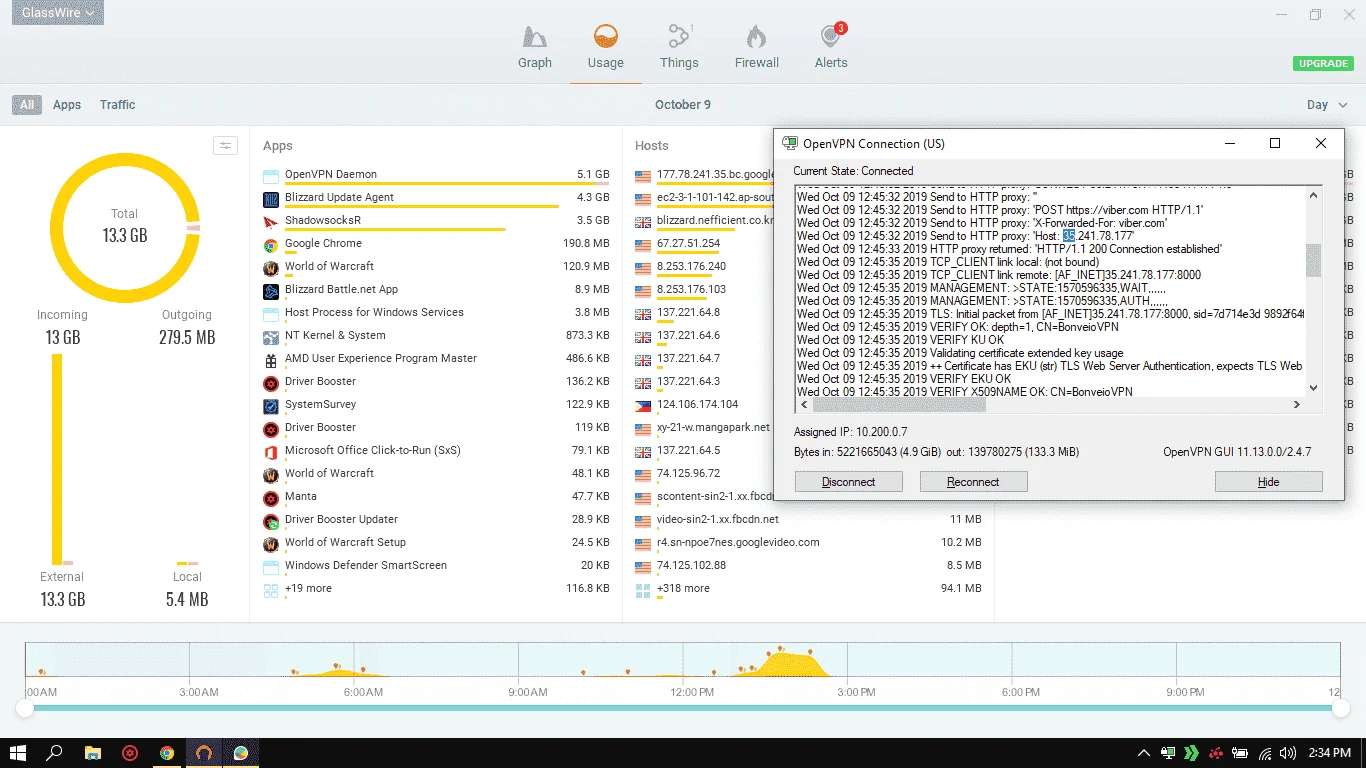Click the World of Warcraft Setup icon

(270, 543)
